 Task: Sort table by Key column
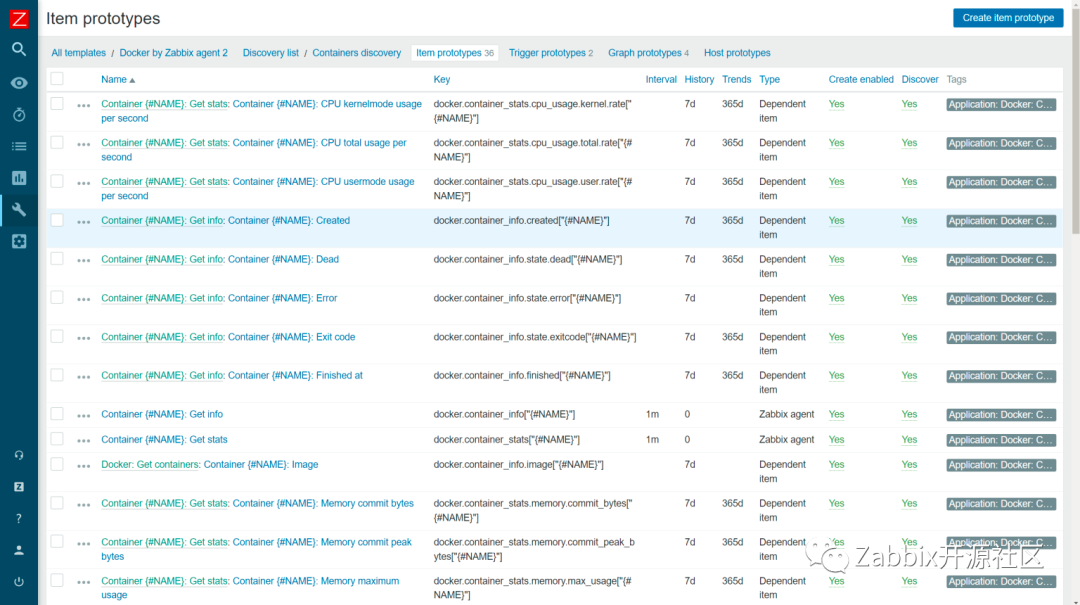coord(442,79)
